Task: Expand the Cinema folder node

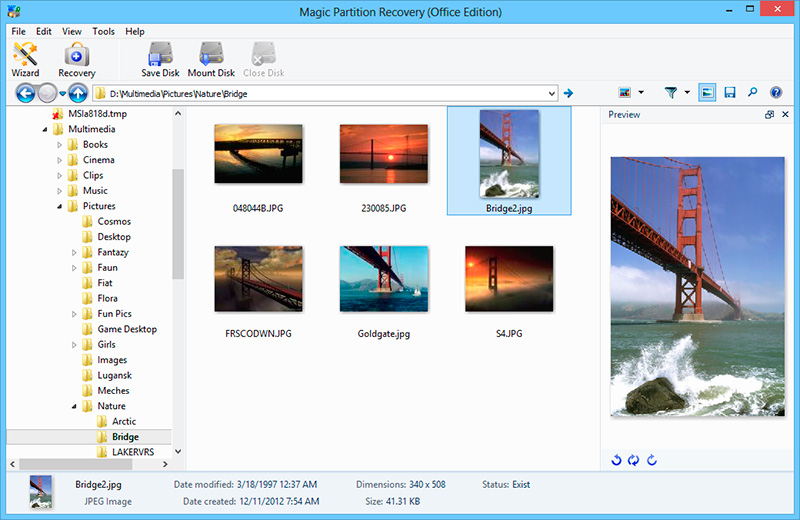Action: tap(60, 160)
